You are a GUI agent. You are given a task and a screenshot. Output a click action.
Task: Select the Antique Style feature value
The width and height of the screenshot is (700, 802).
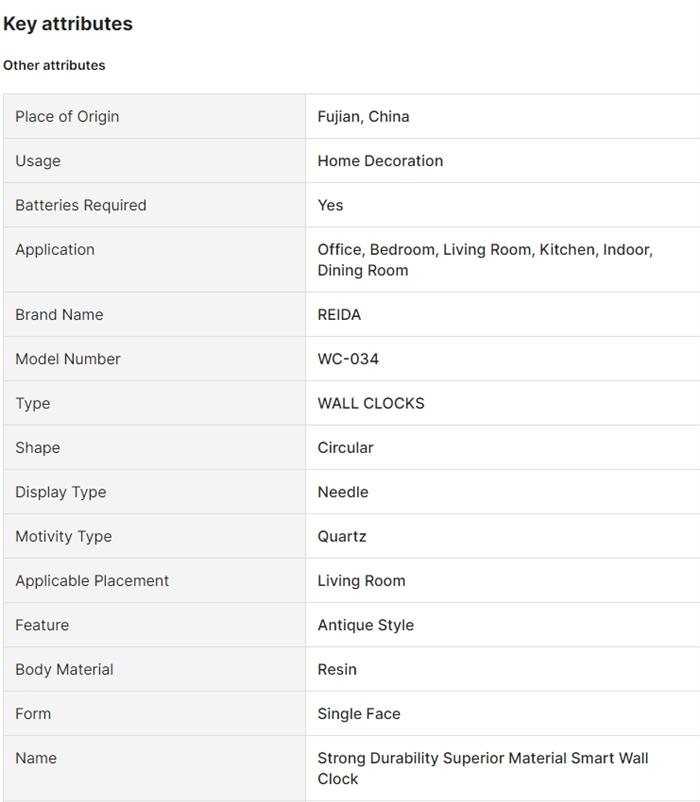point(365,625)
